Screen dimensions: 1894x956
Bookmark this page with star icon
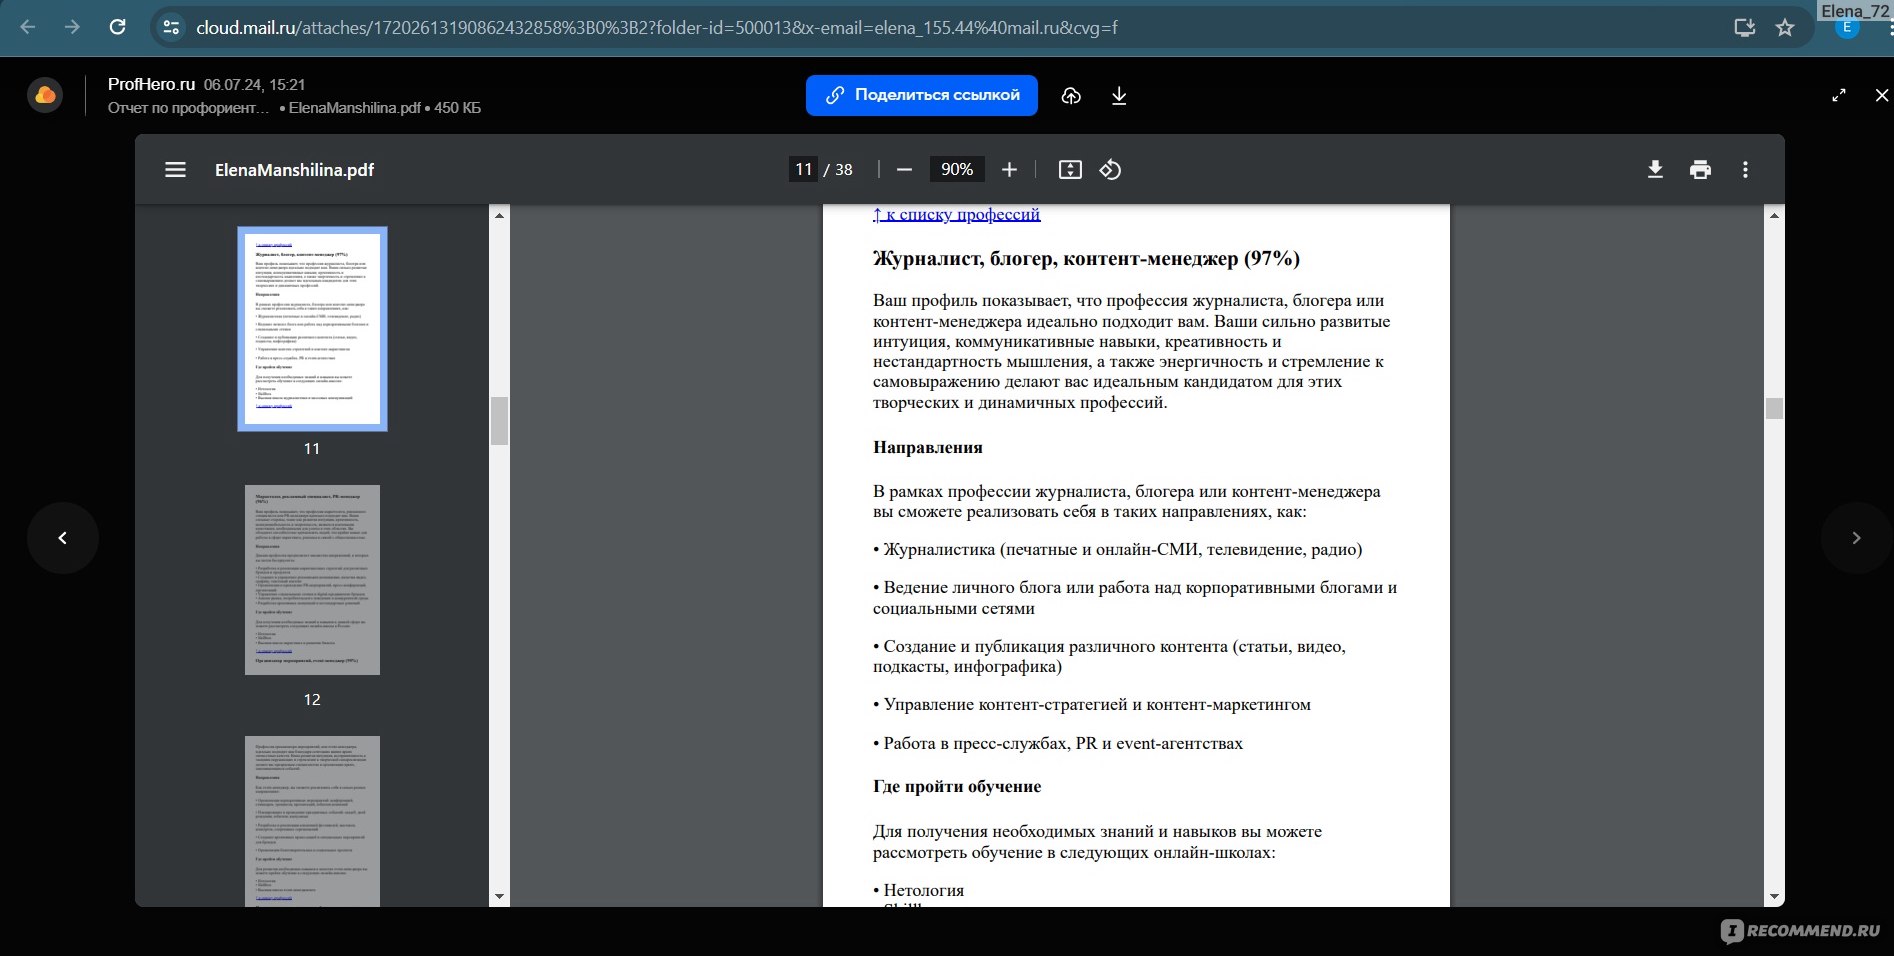(1785, 27)
